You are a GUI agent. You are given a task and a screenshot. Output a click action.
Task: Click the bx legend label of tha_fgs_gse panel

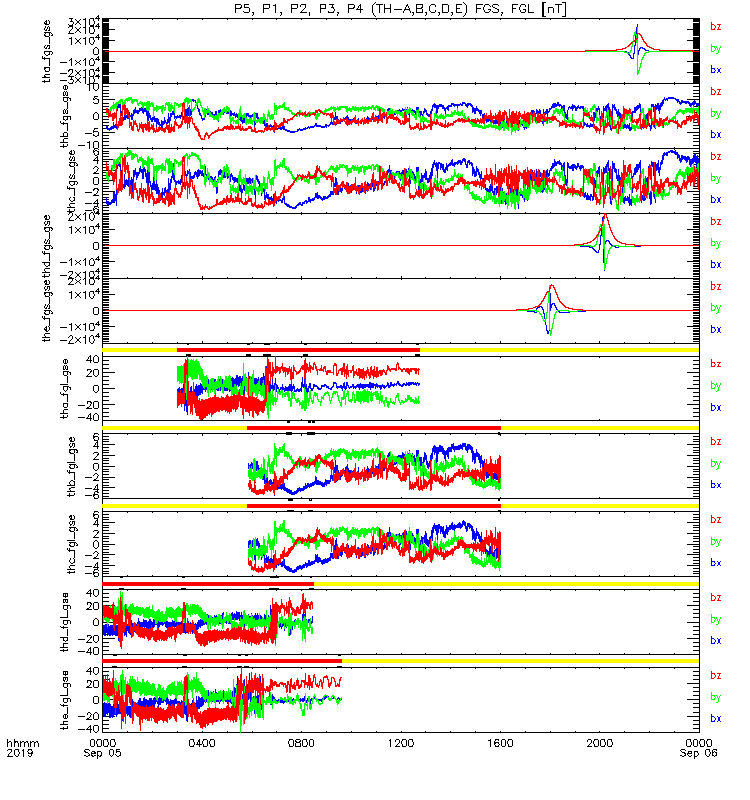(716, 70)
